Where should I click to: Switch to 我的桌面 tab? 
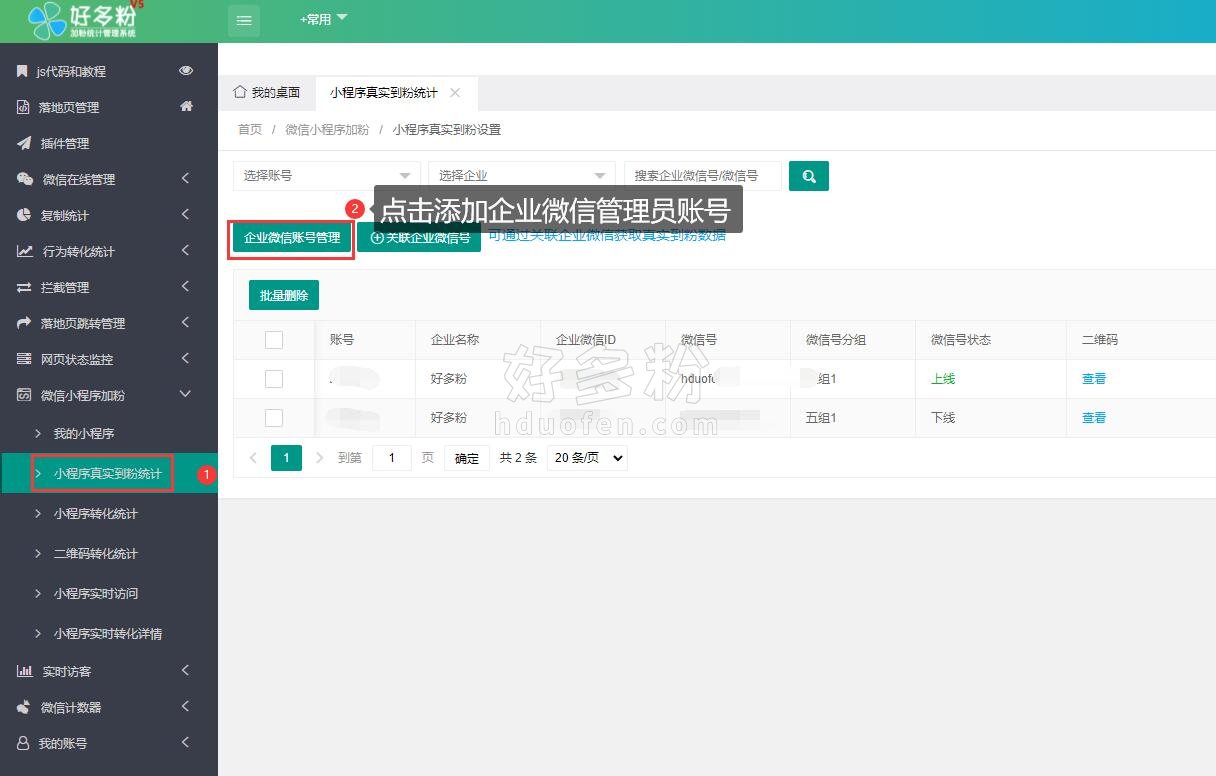[267, 93]
